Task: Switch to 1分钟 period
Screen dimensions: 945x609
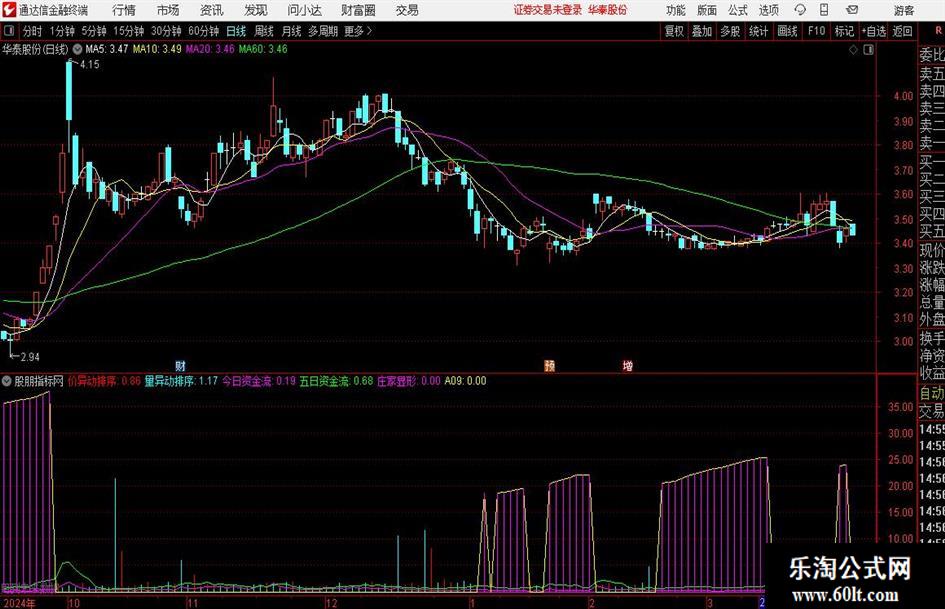Action: tap(62, 31)
